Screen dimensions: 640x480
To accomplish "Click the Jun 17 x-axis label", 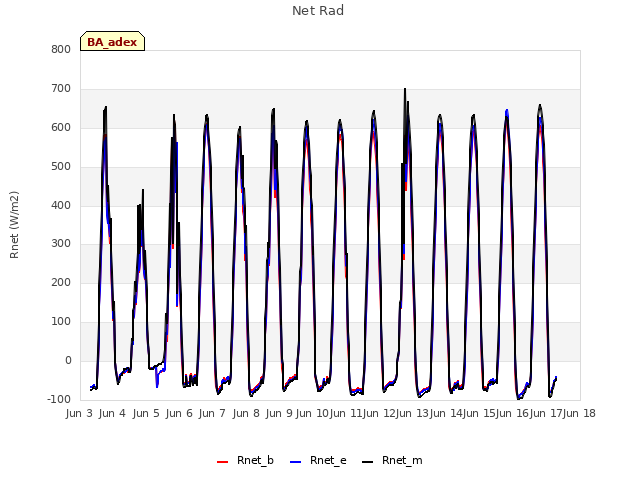I will (546, 413).
